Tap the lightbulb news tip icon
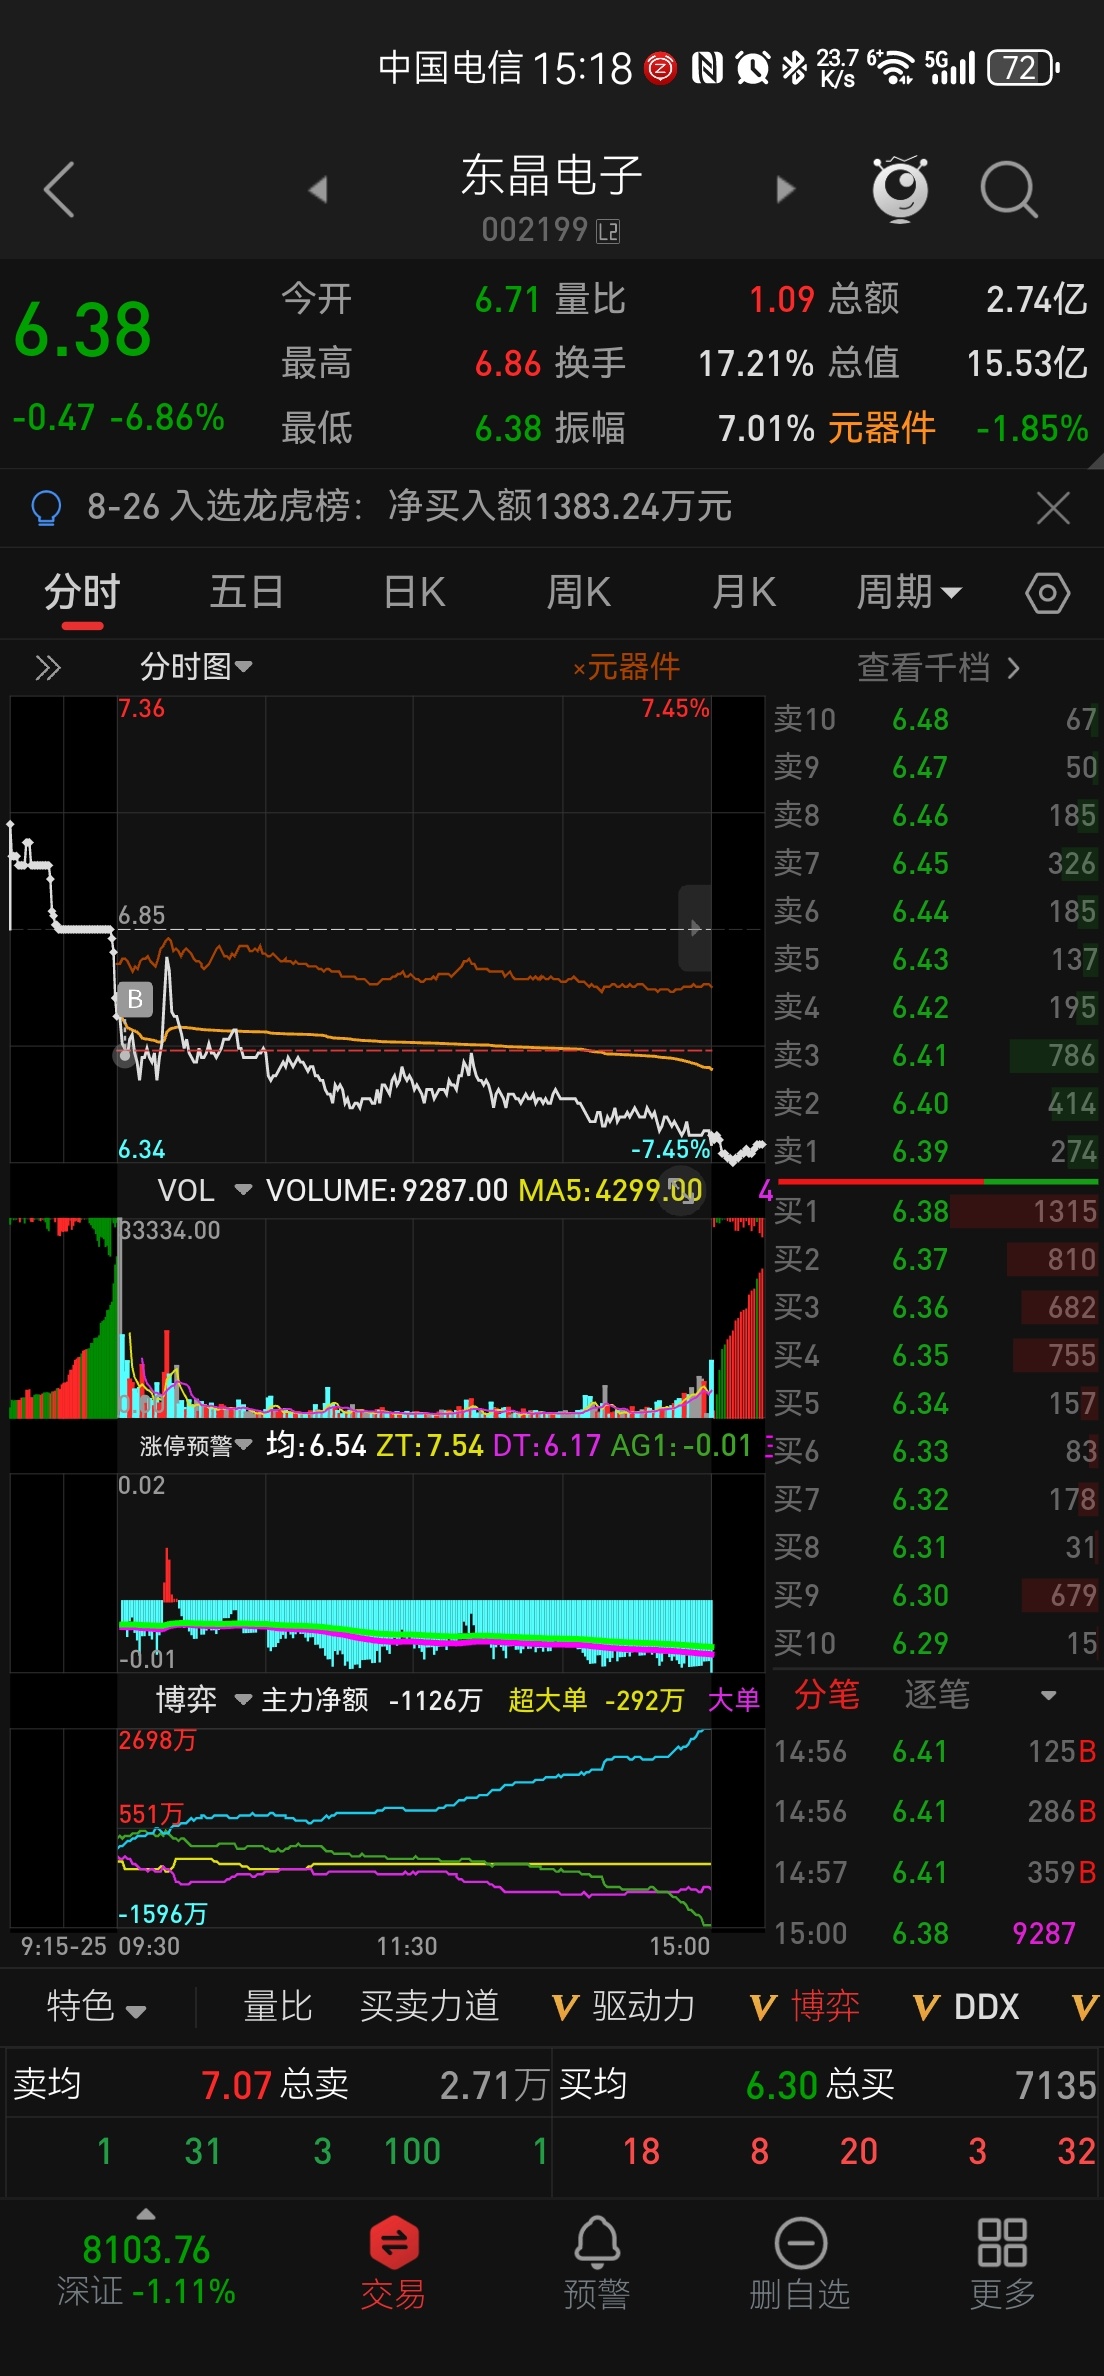 tap(47, 507)
